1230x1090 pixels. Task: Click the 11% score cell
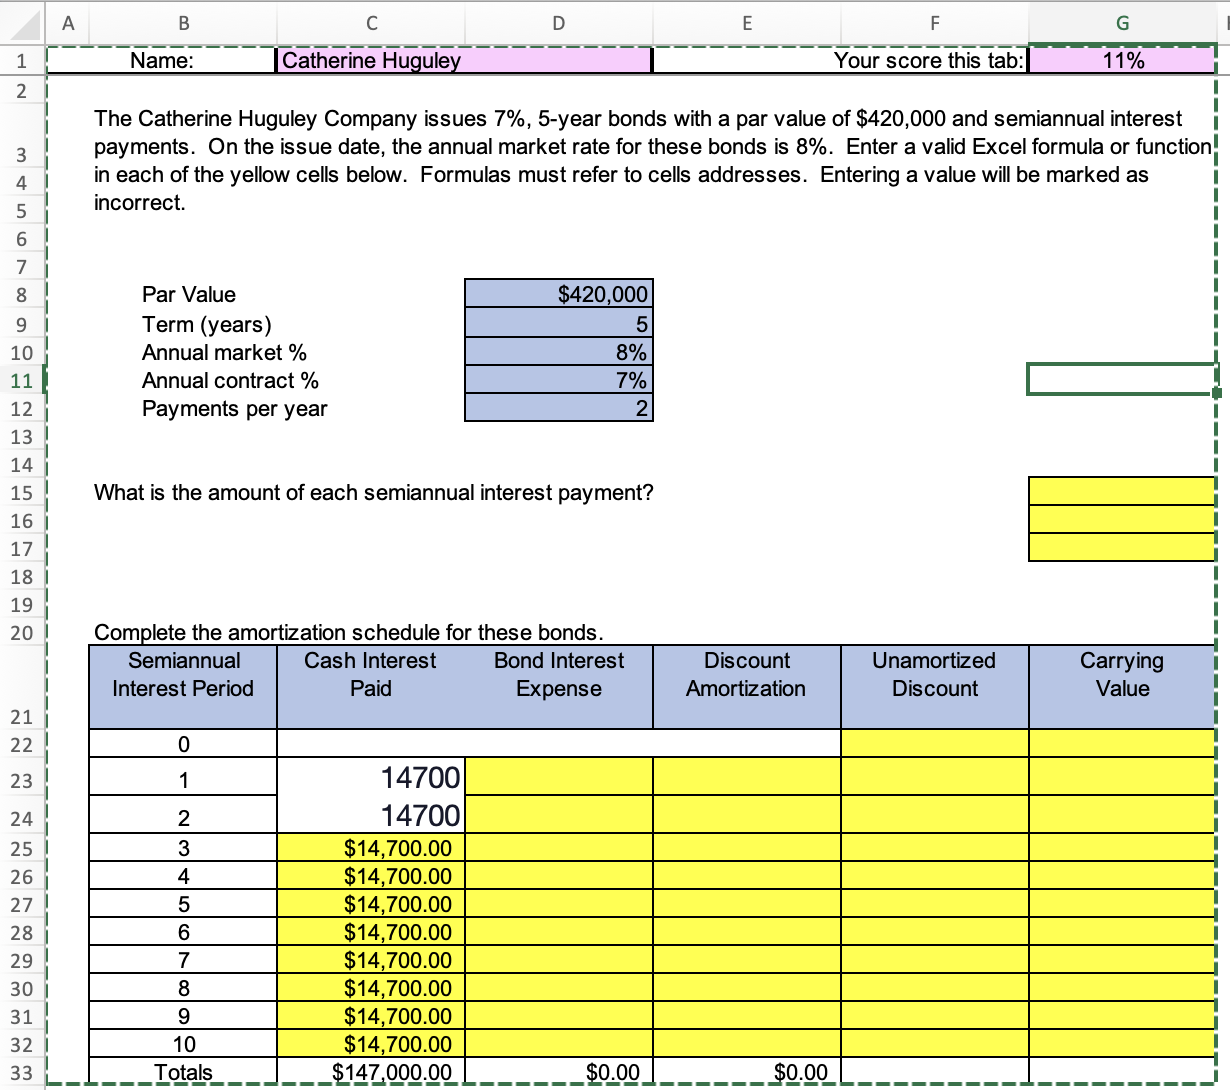pos(1122,61)
